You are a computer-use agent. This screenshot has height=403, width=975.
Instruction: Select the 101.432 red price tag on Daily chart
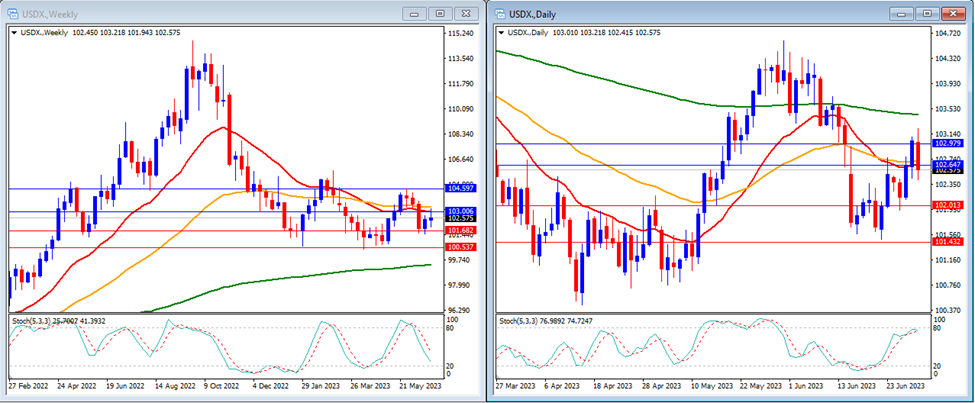tap(948, 242)
